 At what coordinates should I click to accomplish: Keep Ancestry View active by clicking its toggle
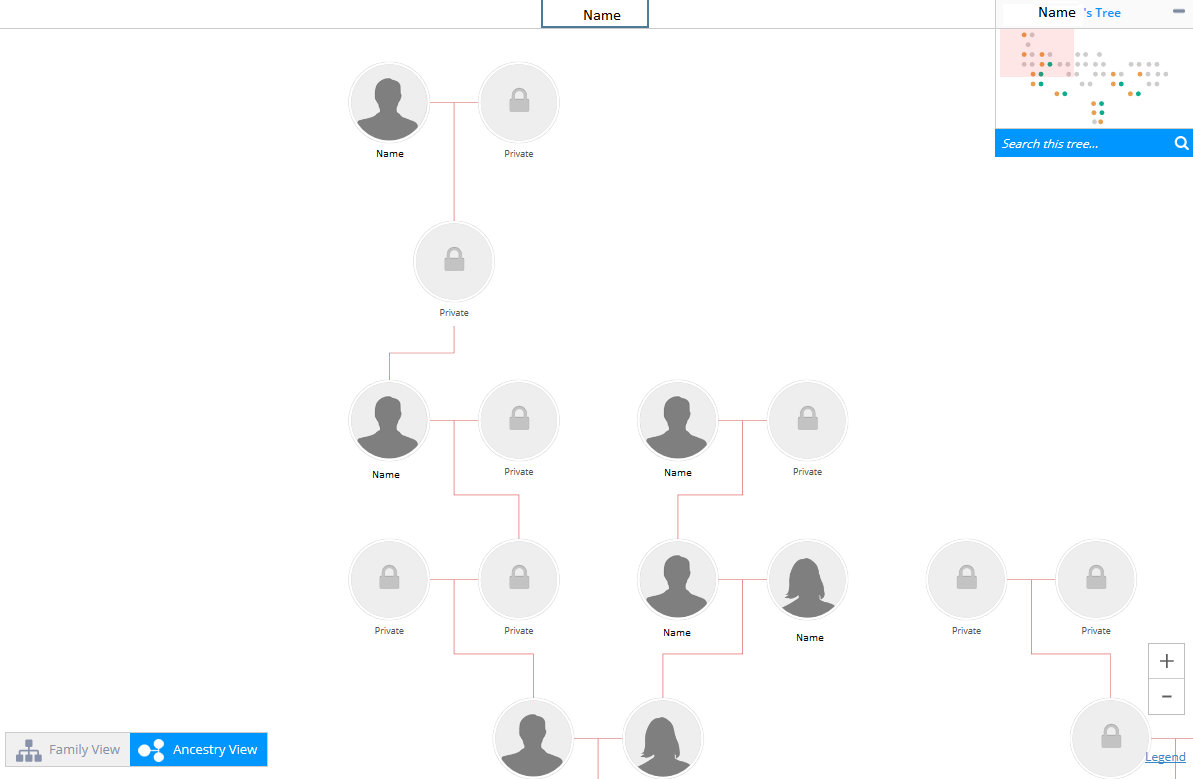(198, 749)
